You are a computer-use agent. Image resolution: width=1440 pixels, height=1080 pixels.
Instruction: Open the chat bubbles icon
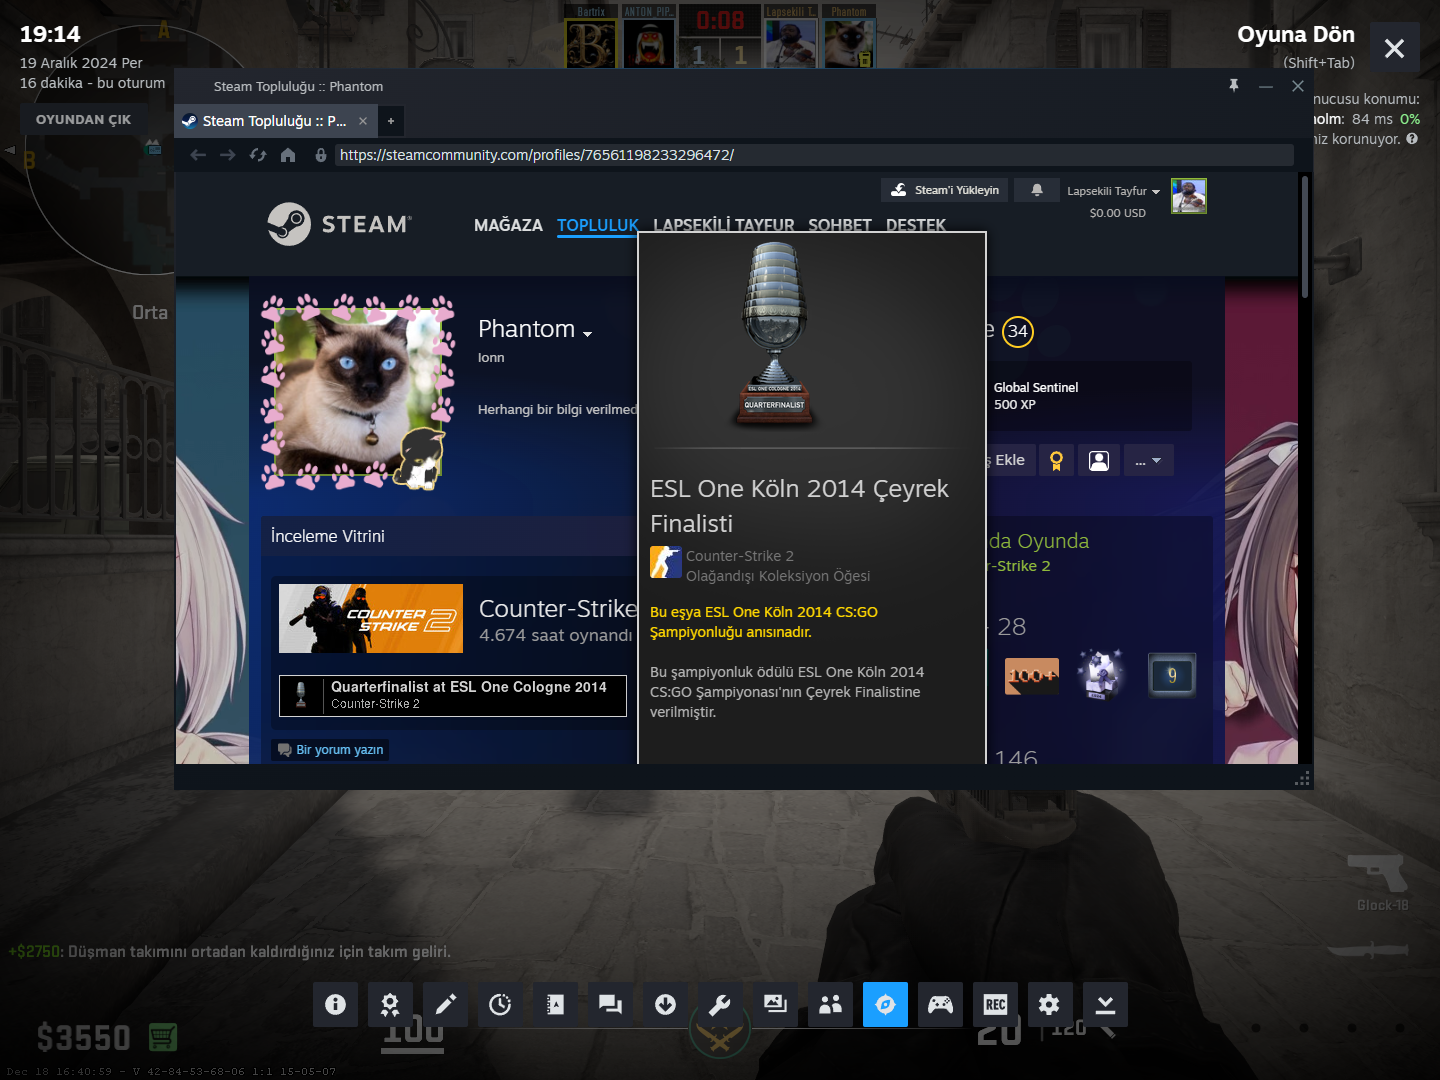click(610, 1004)
